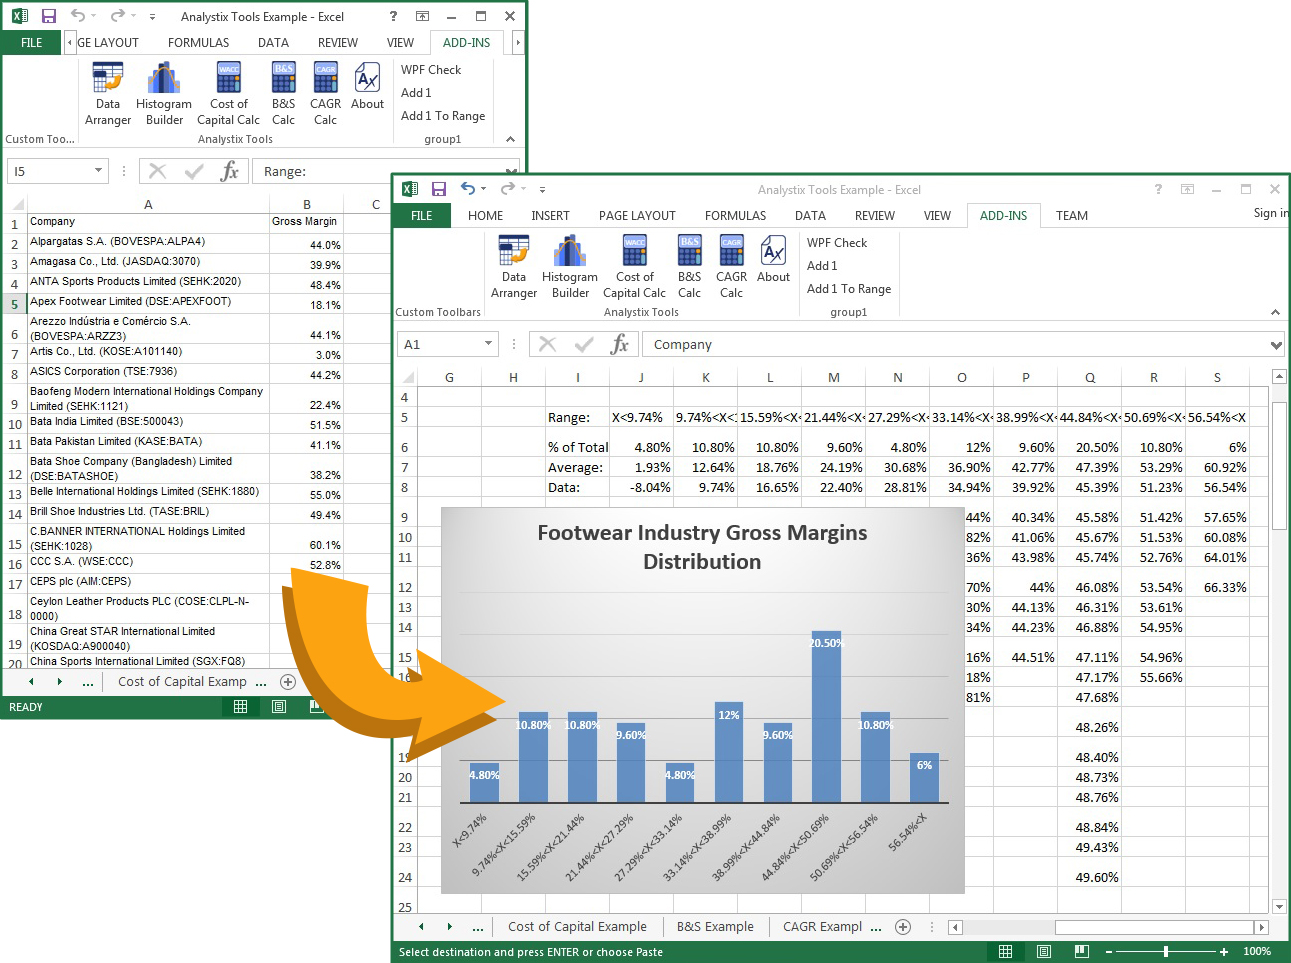Open Data Arranger in front Excel window

click(514, 267)
